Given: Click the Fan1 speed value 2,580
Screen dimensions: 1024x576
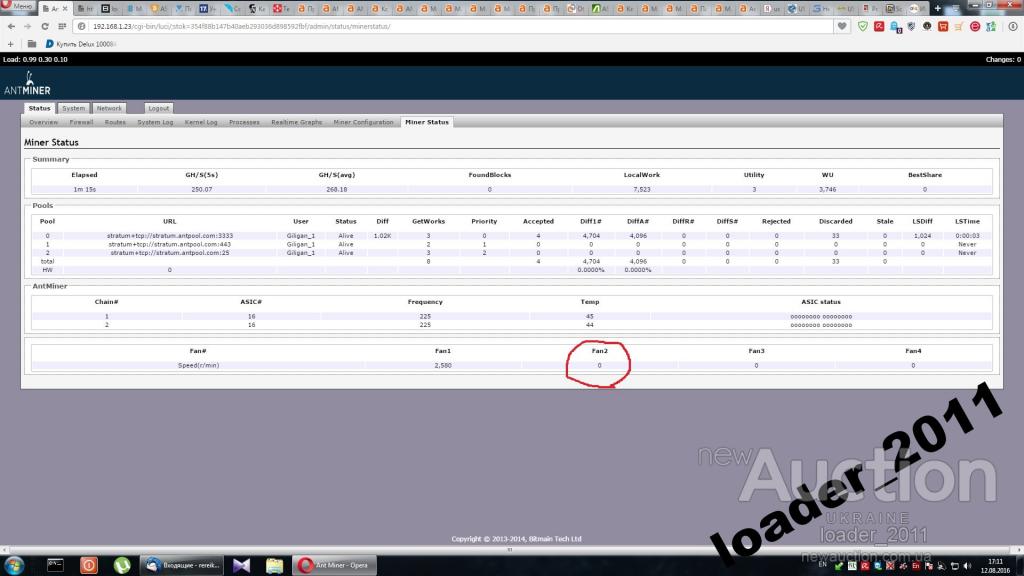Looking at the screenshot, I should [x=443, y=366].
